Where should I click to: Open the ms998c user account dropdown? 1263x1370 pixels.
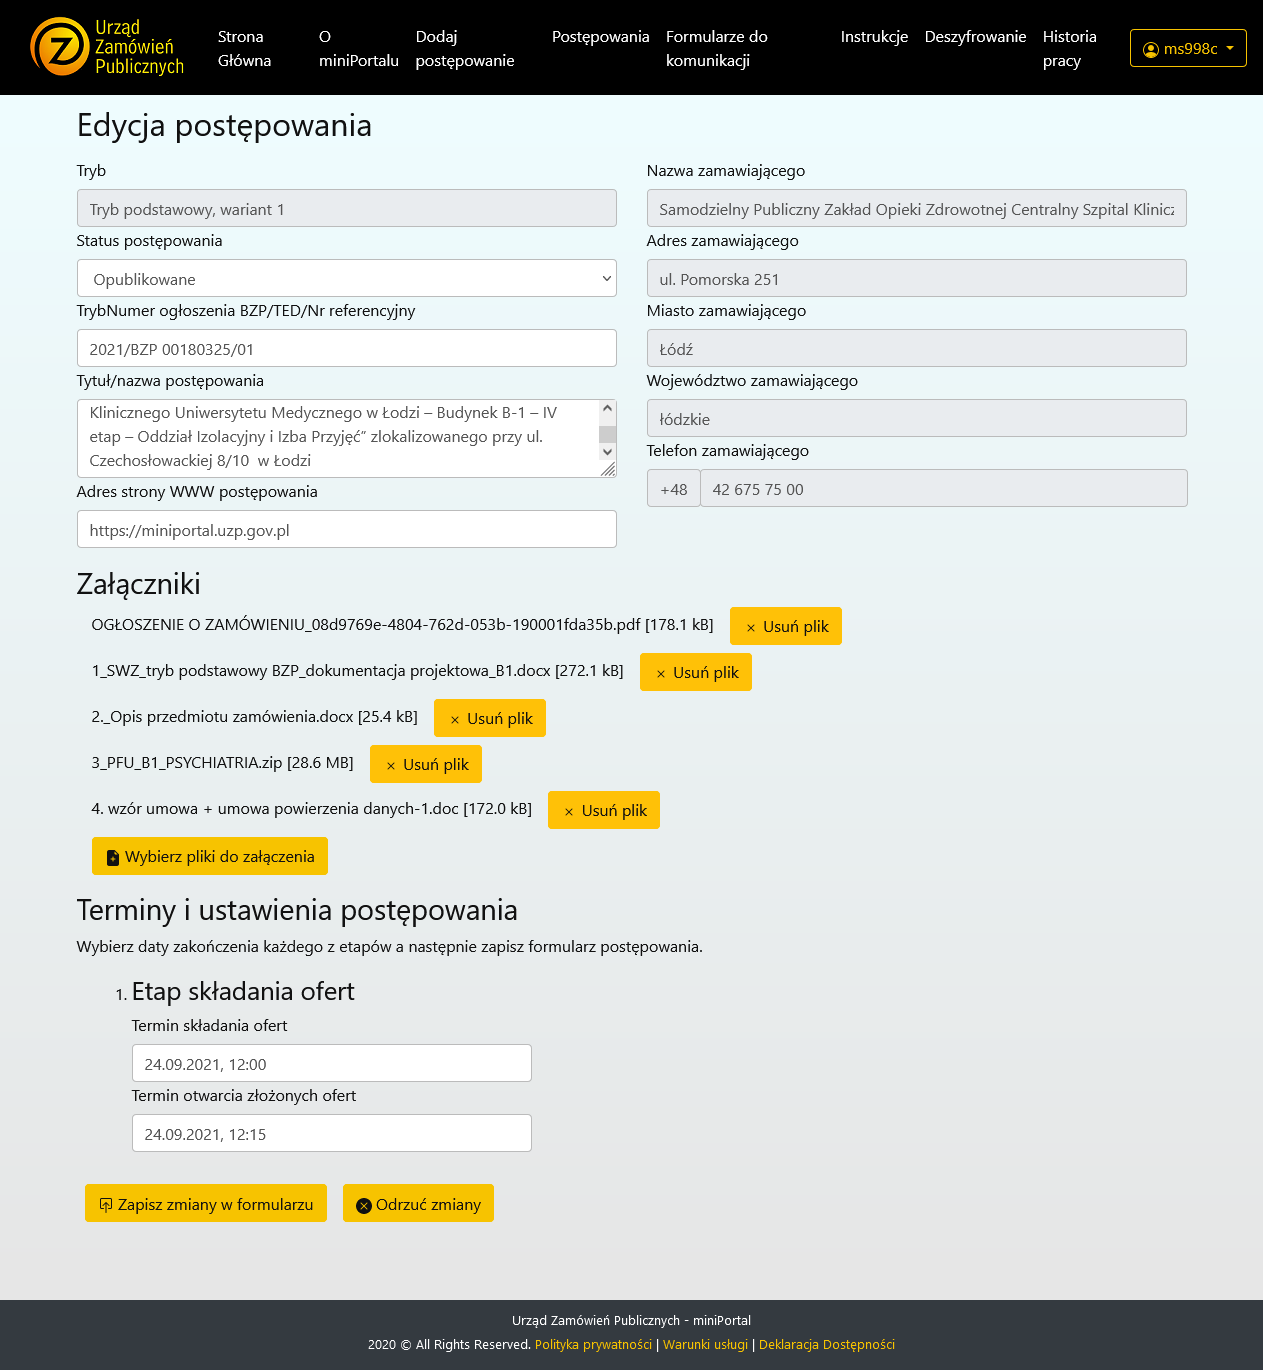1187,48
